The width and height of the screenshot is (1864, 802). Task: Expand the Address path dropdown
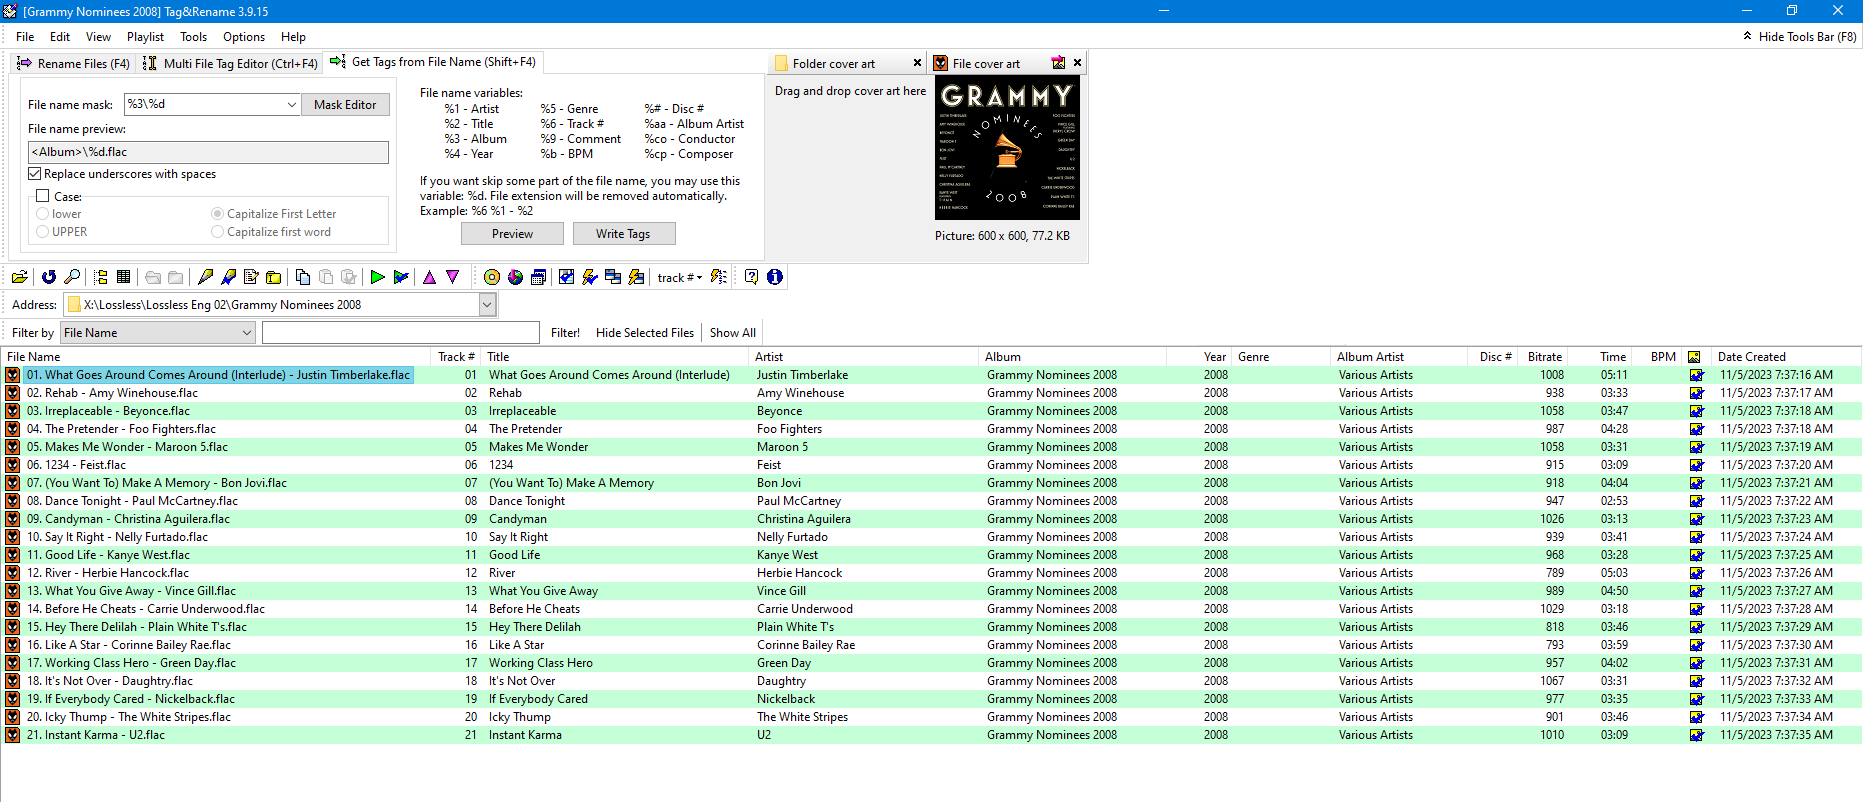point(487,305)
